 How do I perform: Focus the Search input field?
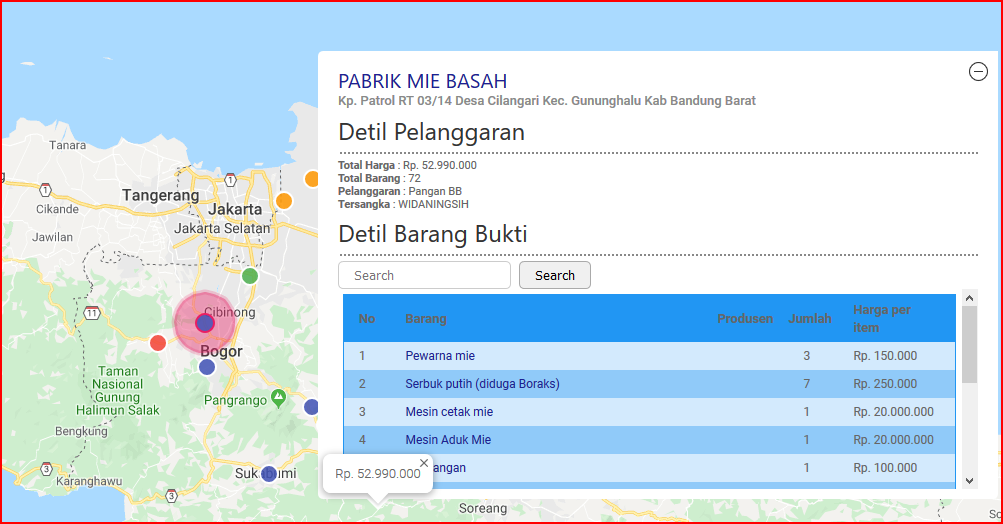(424, 275)
